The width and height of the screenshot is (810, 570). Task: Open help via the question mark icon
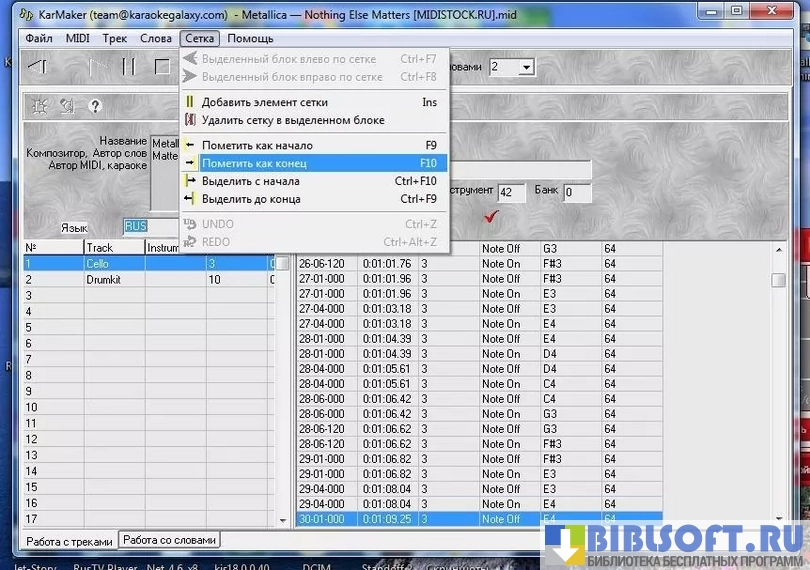point(96,105)
